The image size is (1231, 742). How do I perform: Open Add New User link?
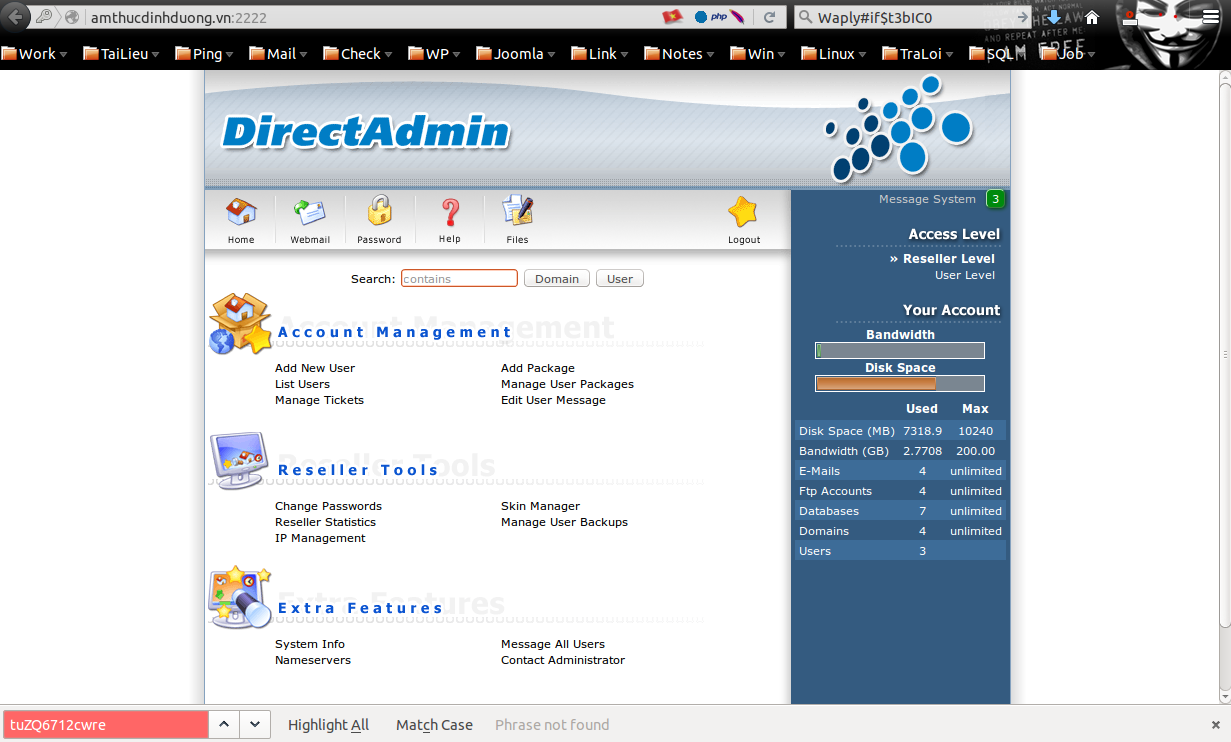(x=315, y=368)
